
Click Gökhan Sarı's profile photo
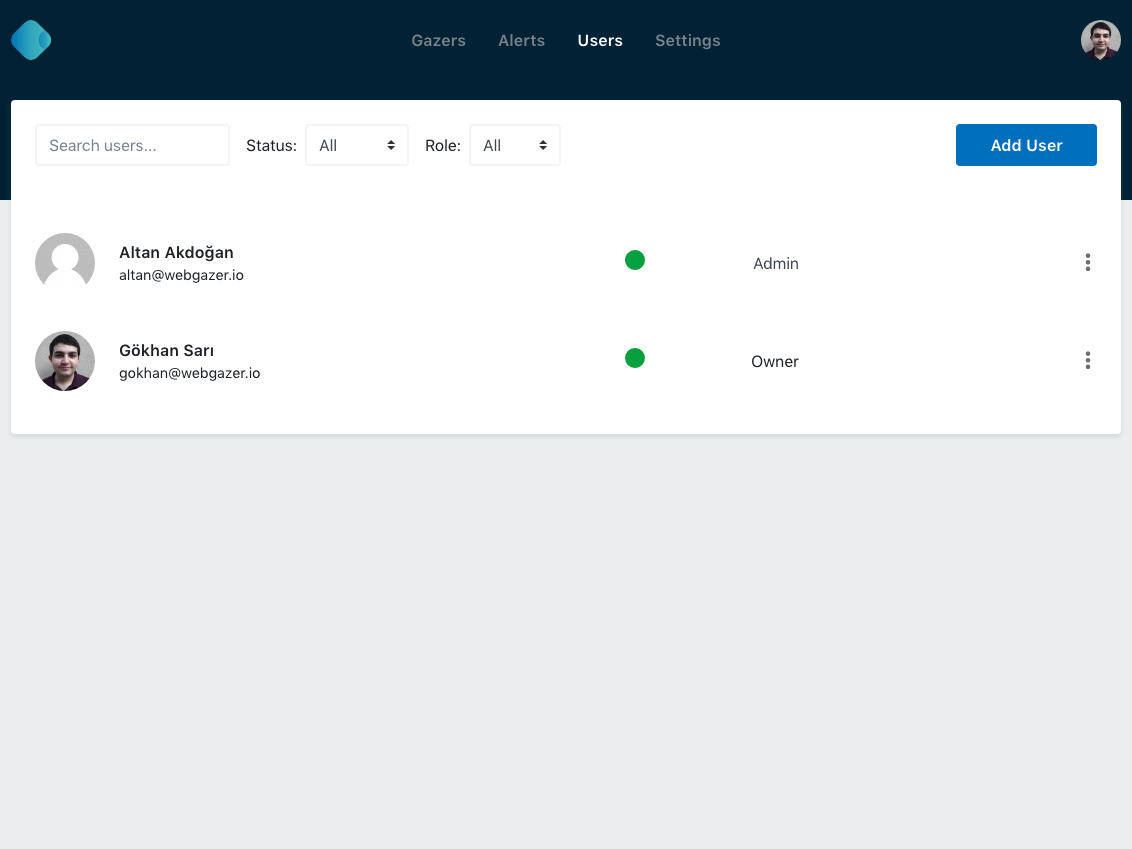(65, 361)
